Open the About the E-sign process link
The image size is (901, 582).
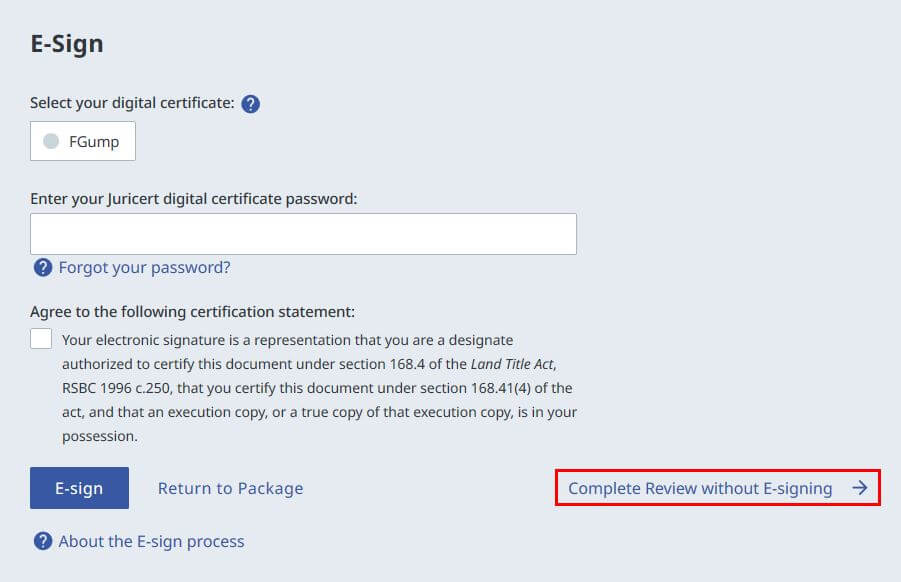[x=151, y=541]
